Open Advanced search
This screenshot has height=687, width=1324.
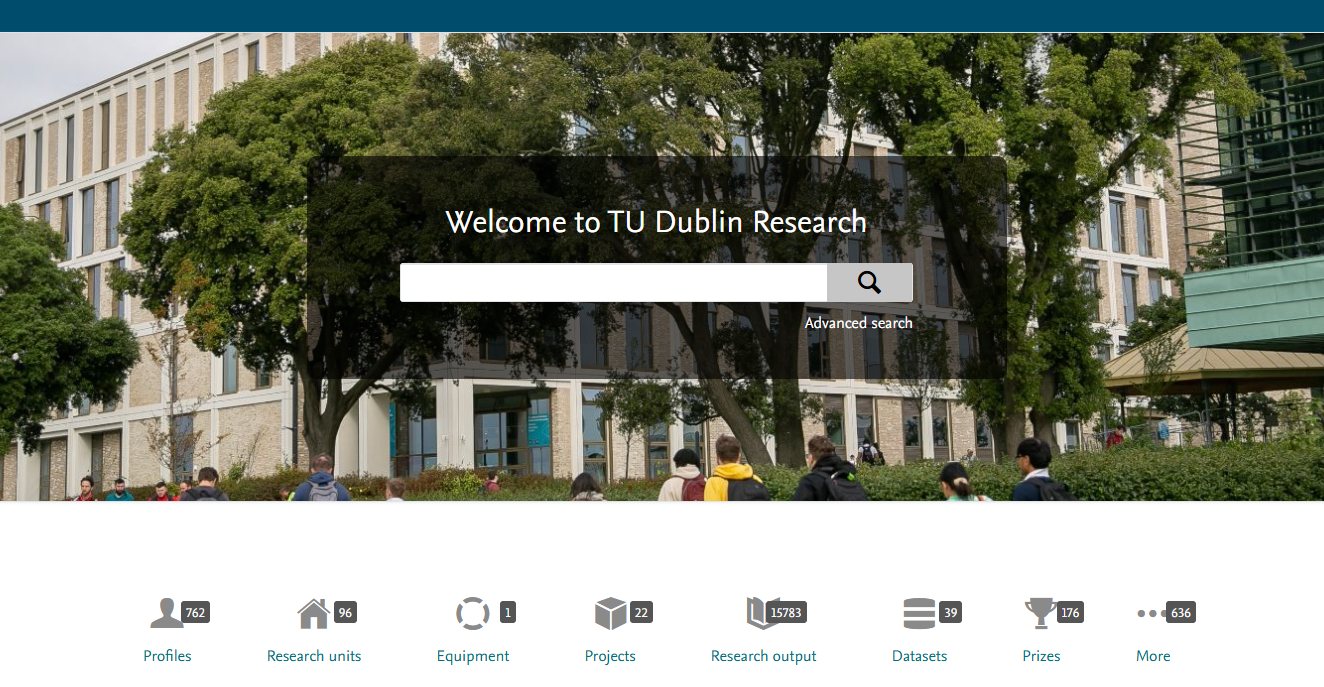(x=858, y=323)
